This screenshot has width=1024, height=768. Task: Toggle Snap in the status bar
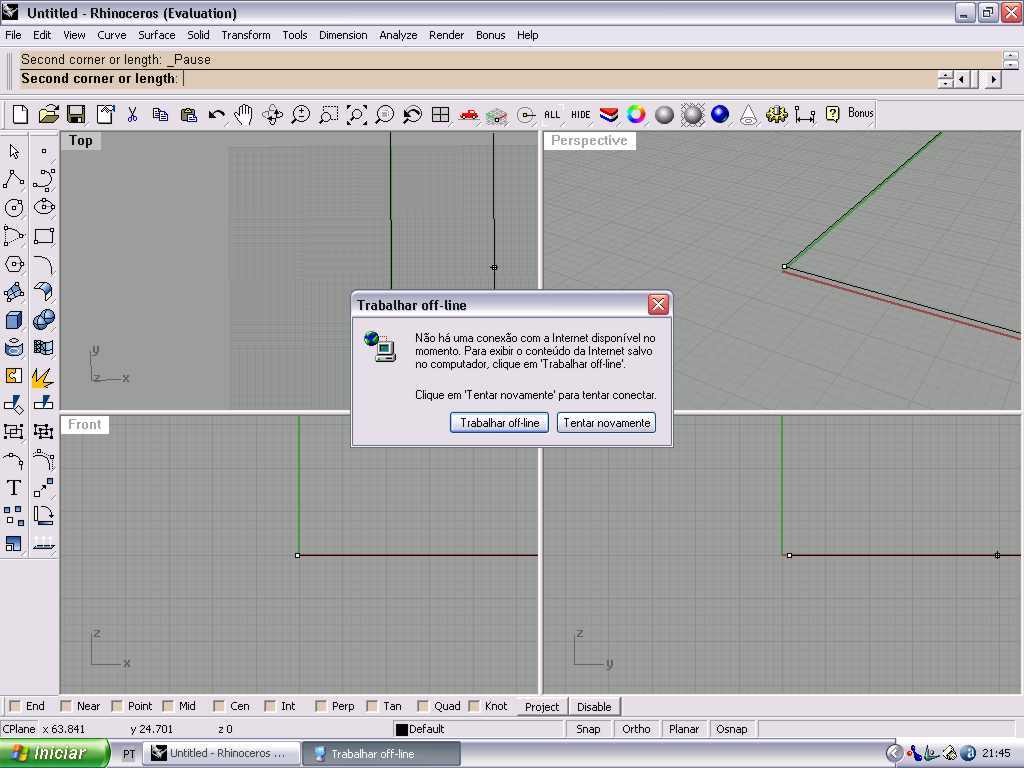588,729
